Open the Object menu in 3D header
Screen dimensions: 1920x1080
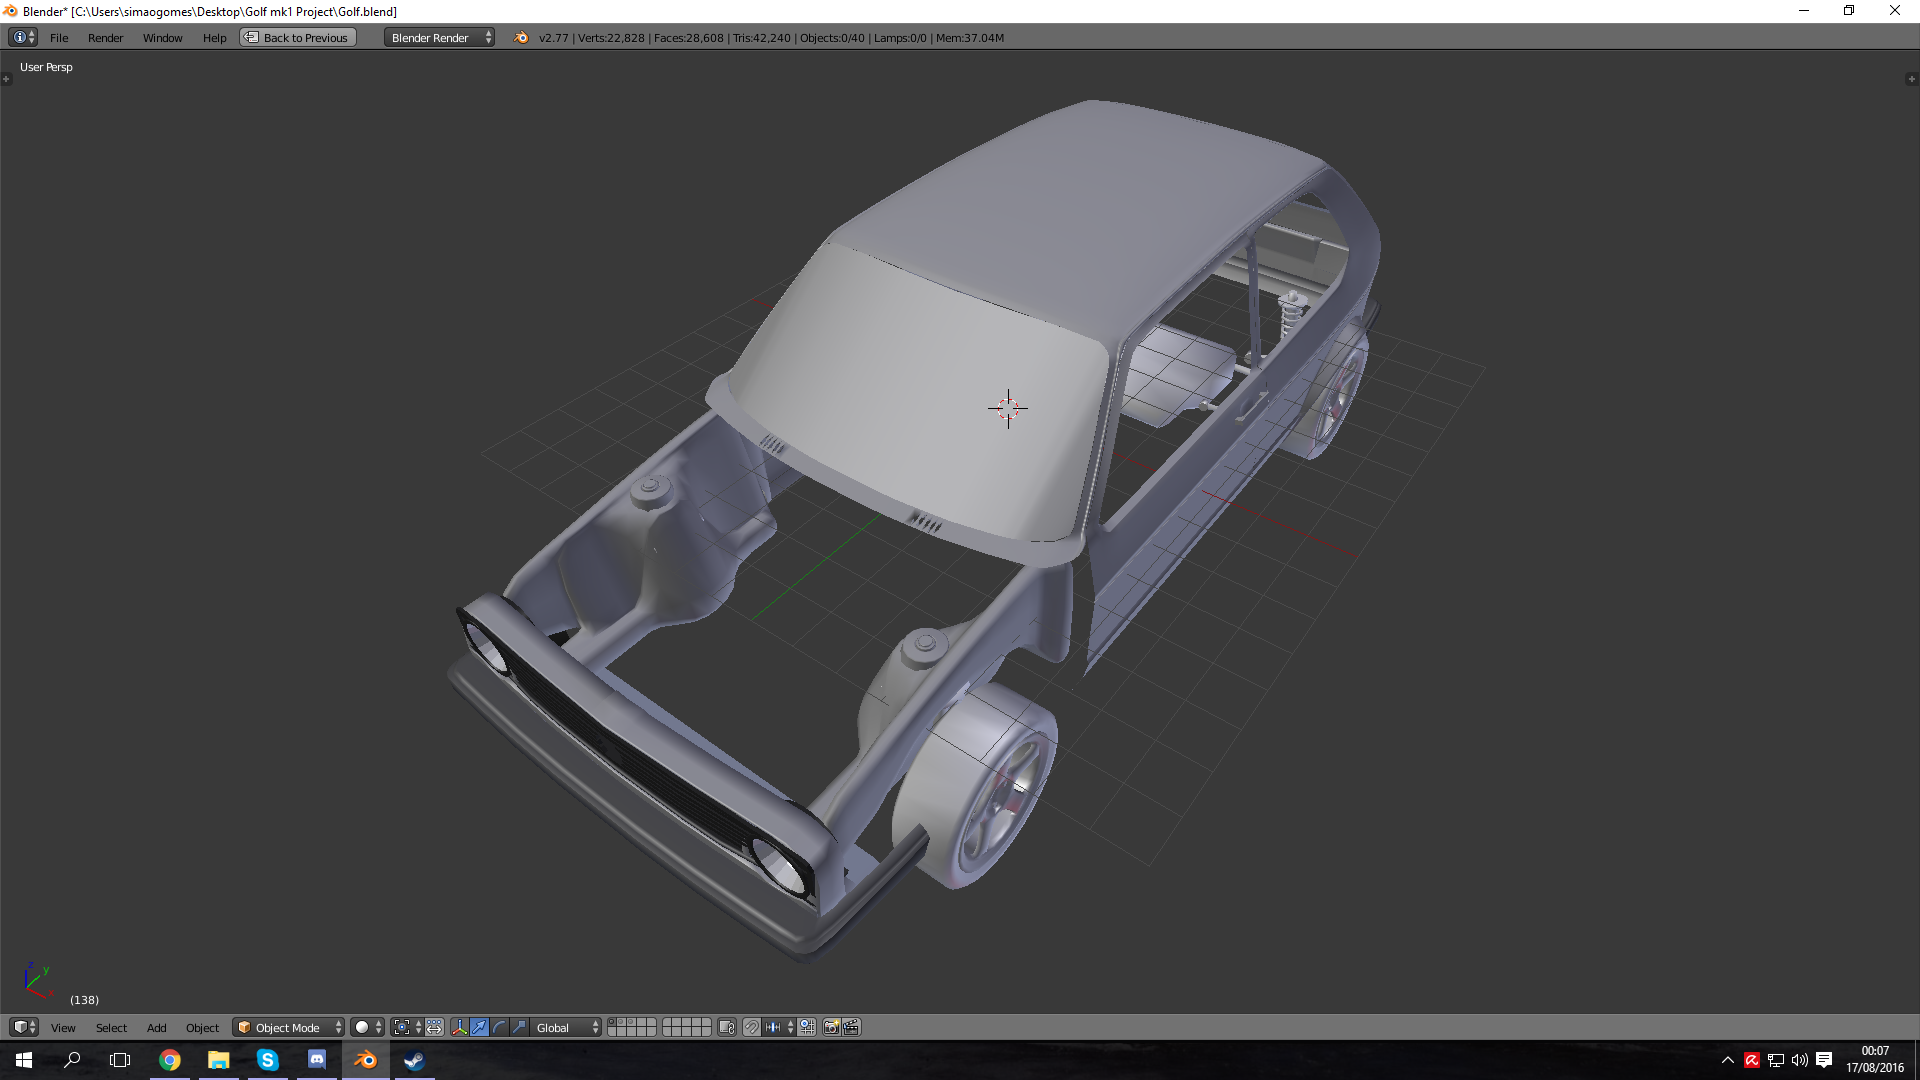coord(202,1027)
